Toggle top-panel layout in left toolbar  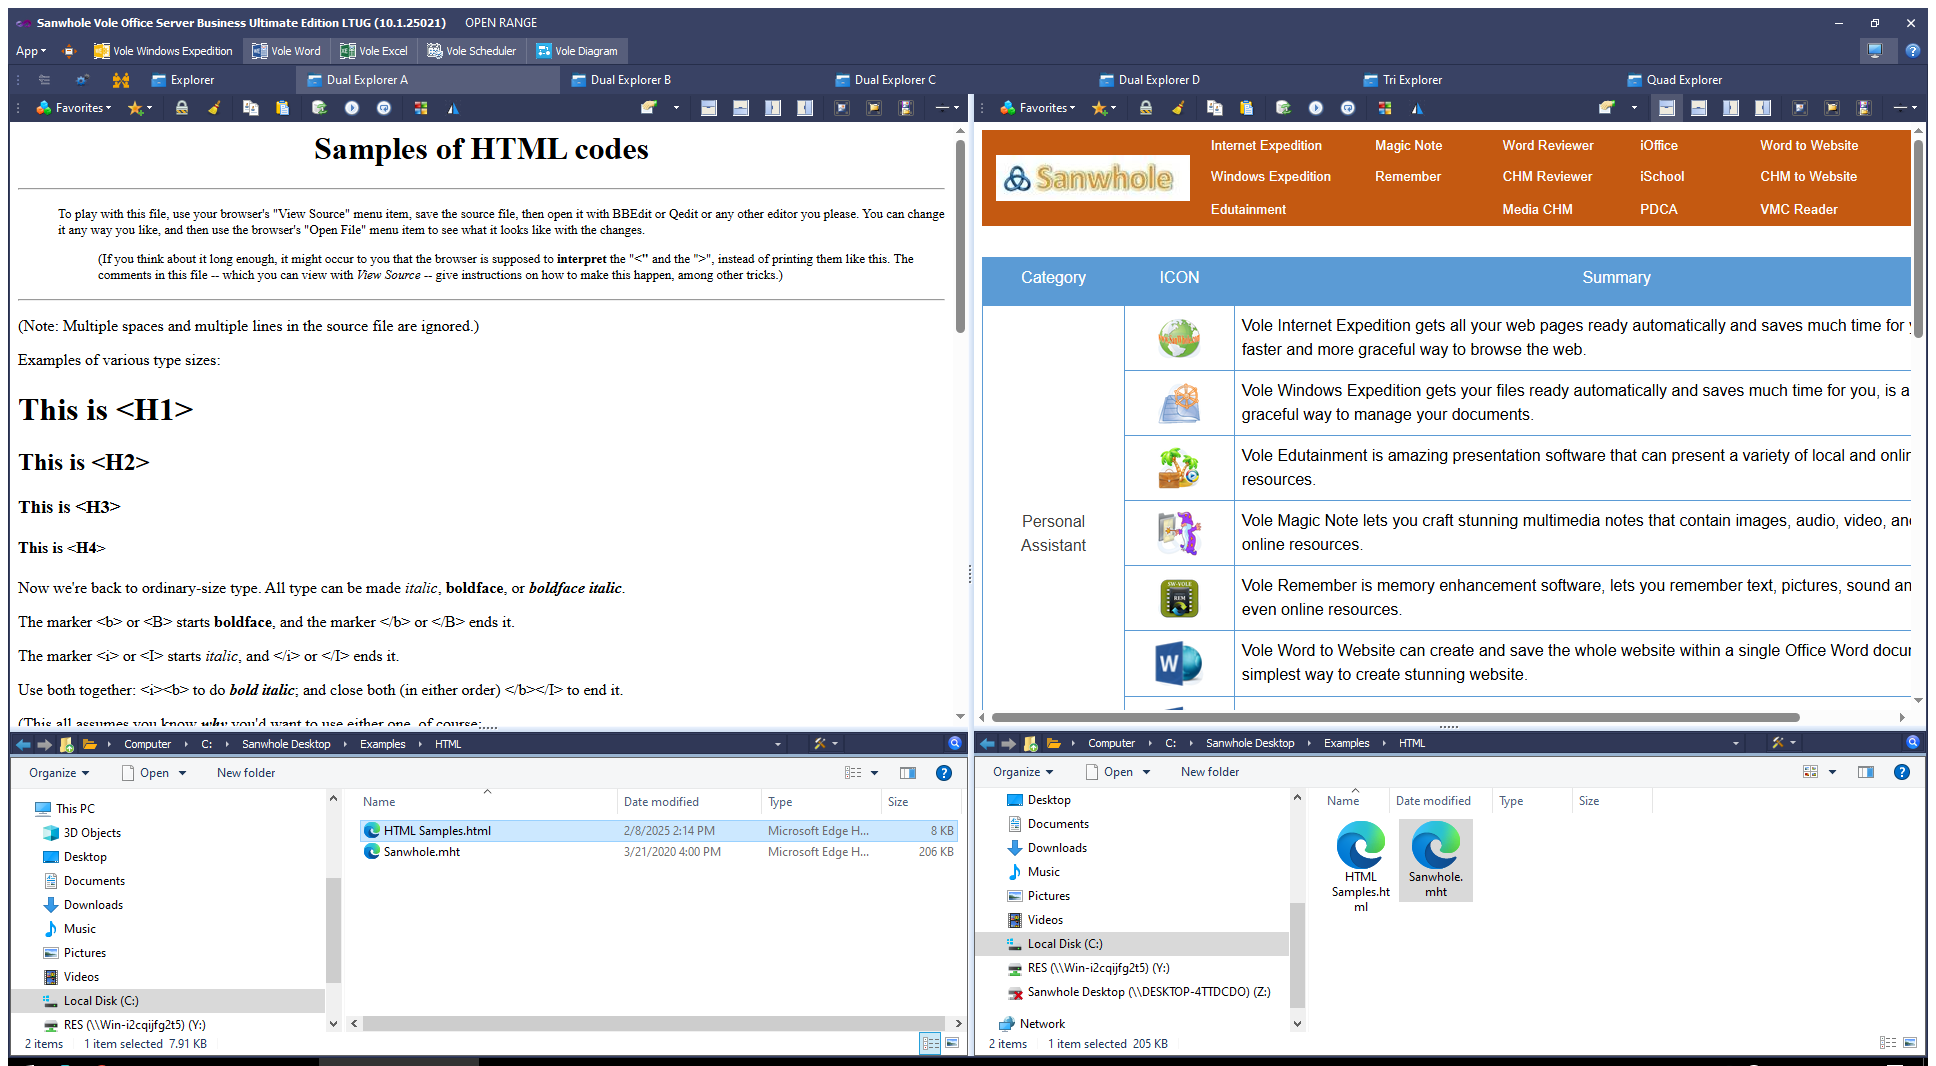tap(709, 108)
